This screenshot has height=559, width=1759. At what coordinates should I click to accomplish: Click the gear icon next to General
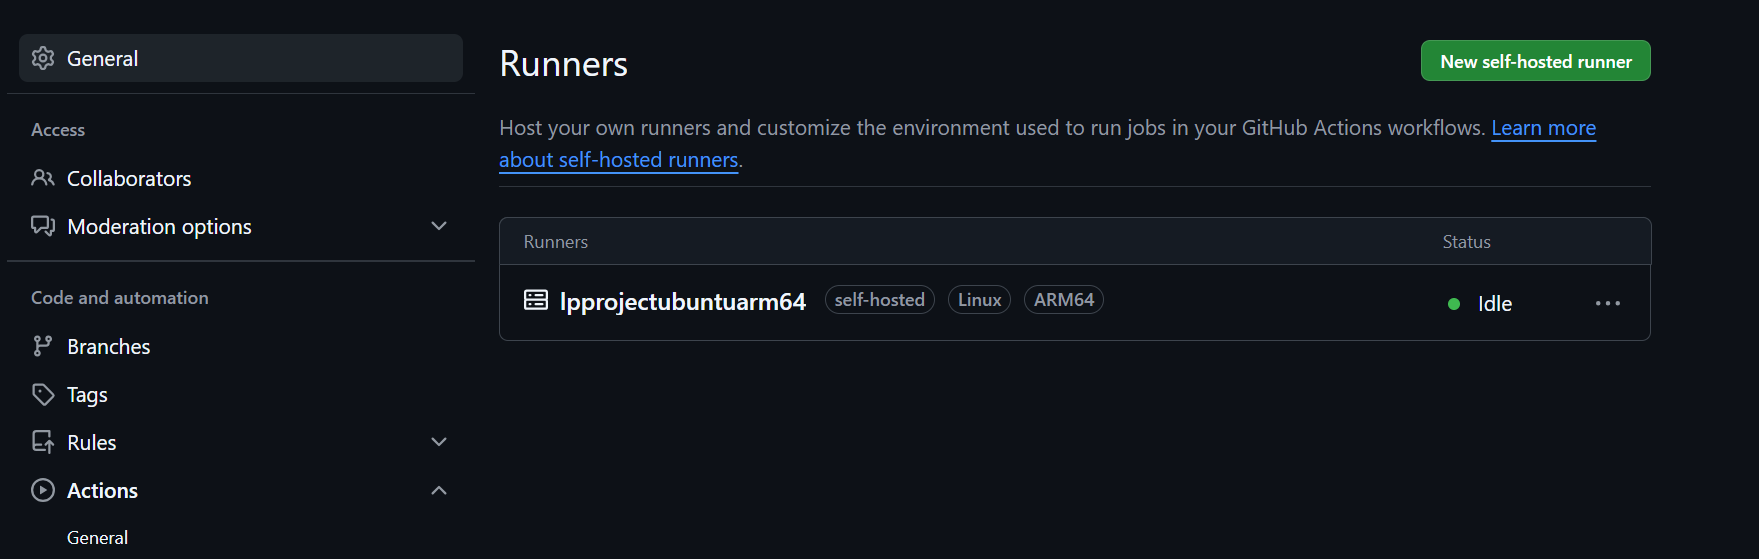43,58
